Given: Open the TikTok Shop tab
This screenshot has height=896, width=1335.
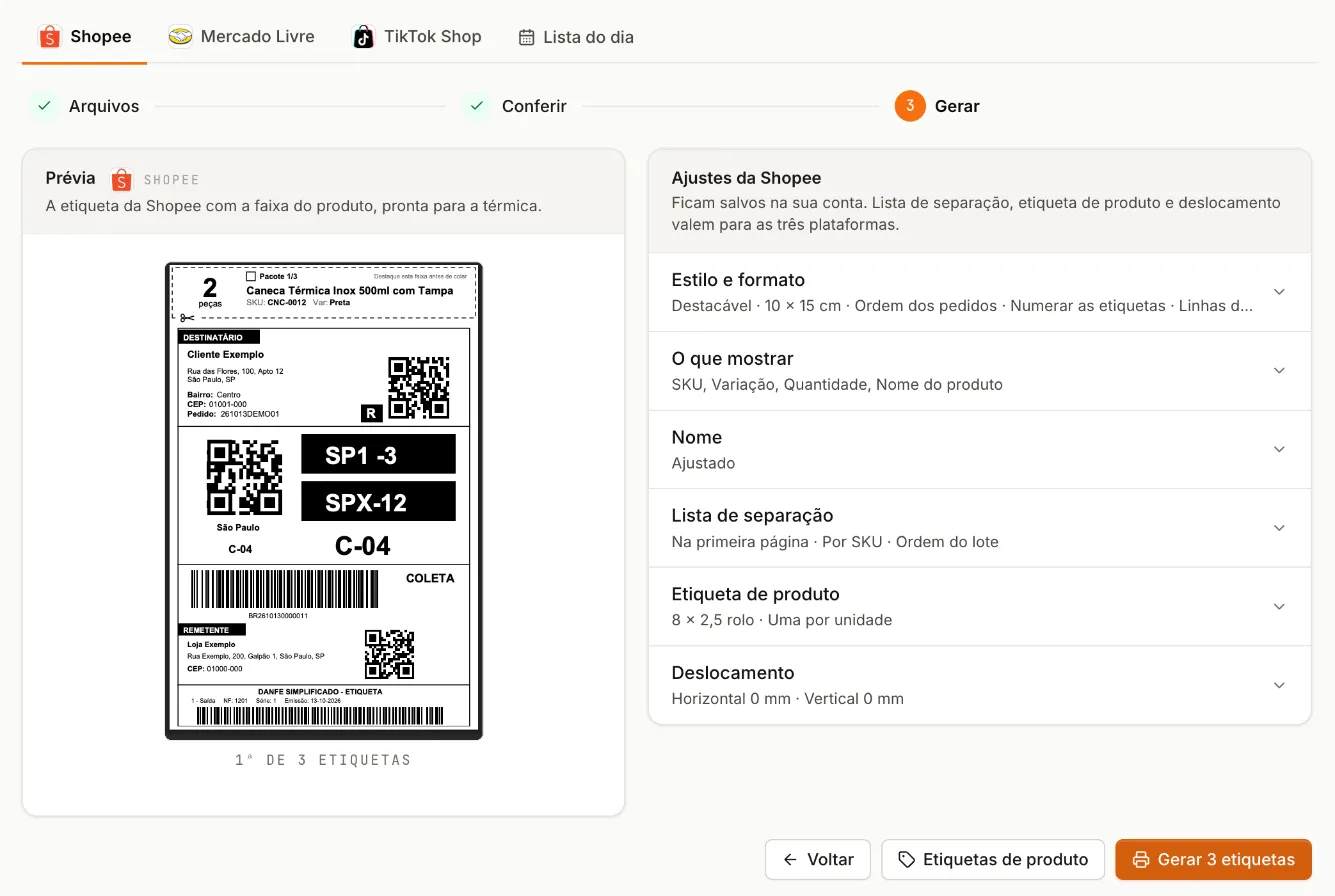Looking at the screenshot, I should coord(417,37).
